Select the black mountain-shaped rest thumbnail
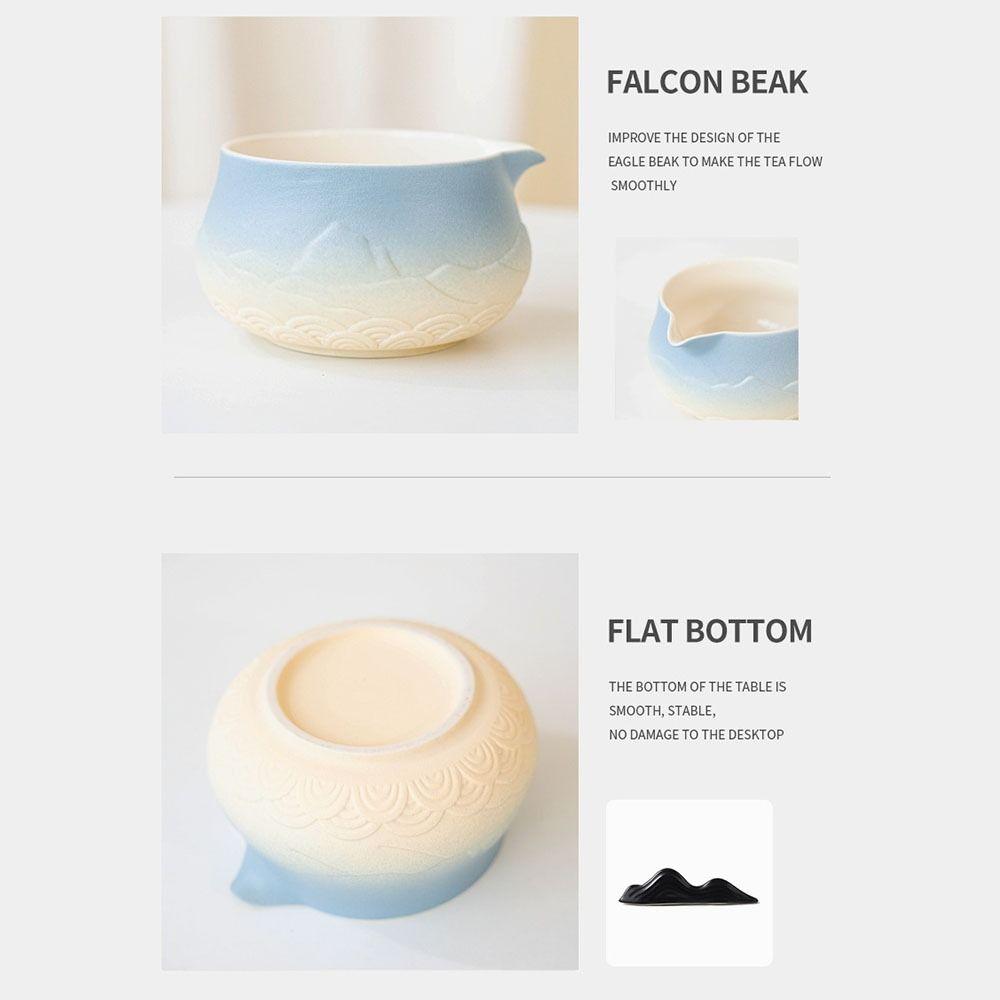Screen dimensions: 1000x1000 click(689, 883)
